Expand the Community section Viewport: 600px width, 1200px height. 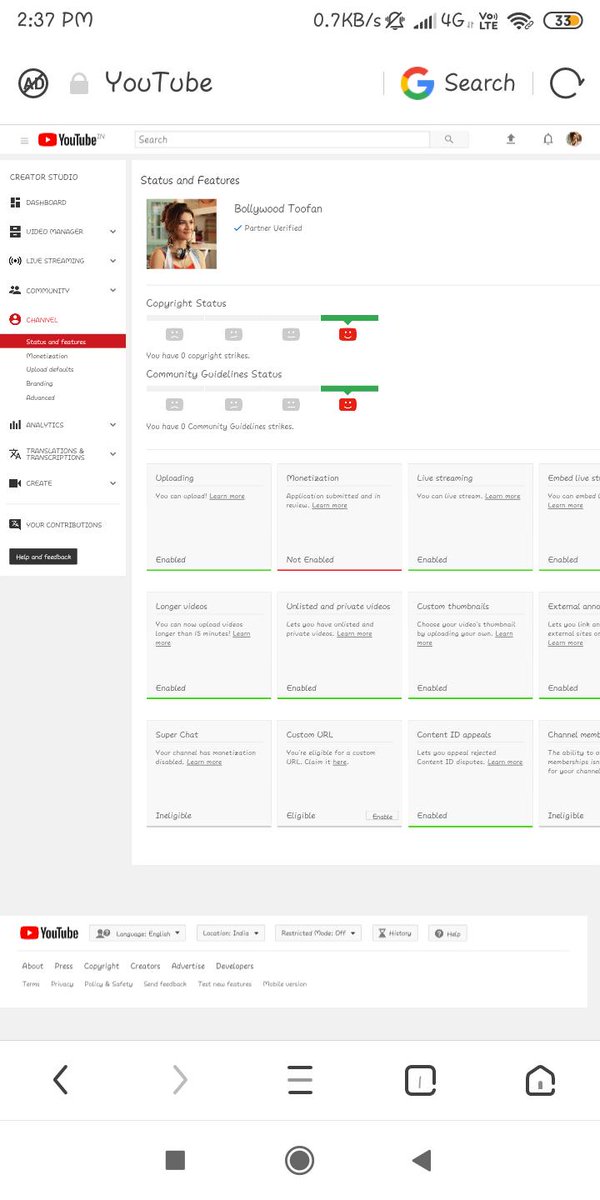63,291
